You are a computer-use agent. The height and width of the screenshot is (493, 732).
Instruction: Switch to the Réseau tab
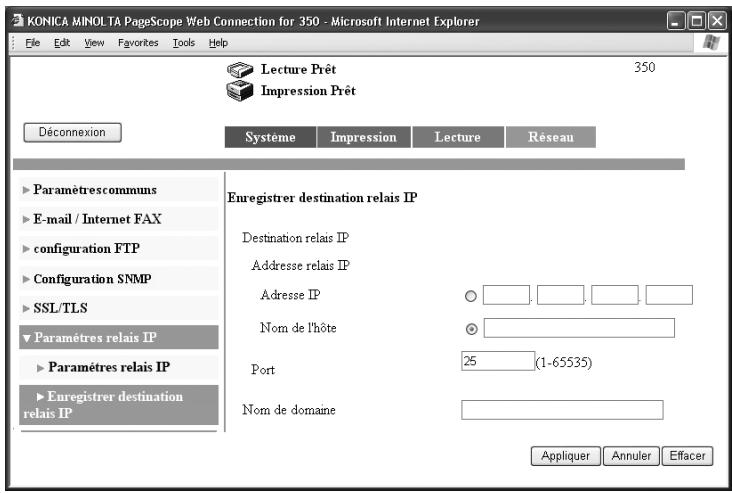[x=551, y=137]
